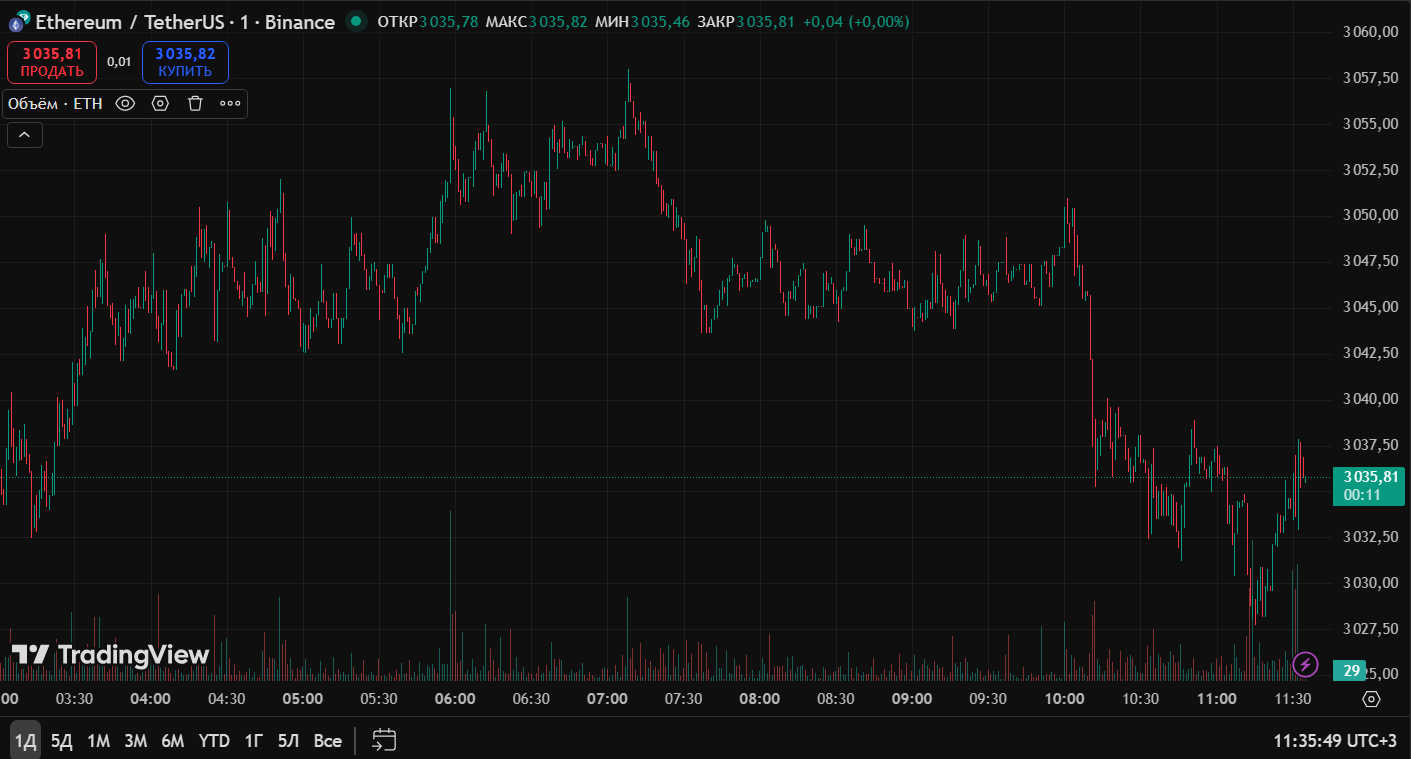Image resolution: width=1411 pixels, height=759 pixels.
Task: Click the green market status dot
Action: point(355,21)
